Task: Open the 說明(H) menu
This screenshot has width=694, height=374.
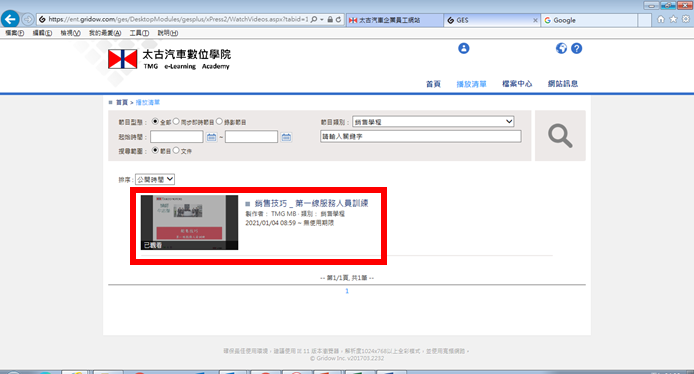Action: [x=168, y=33]
